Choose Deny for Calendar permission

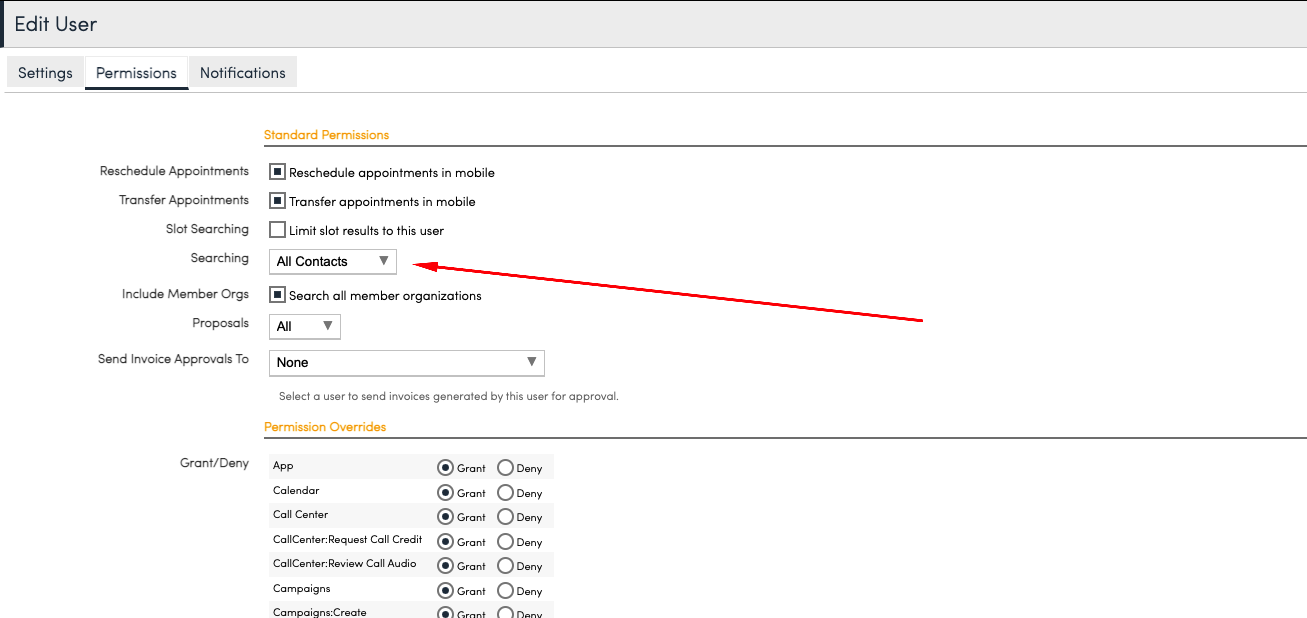point(505,492)
